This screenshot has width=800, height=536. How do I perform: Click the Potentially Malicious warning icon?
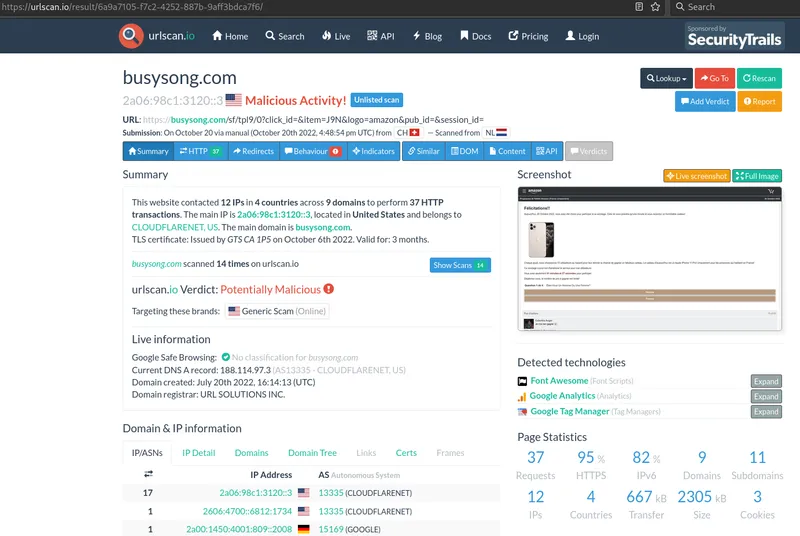(x=329, y=289)
